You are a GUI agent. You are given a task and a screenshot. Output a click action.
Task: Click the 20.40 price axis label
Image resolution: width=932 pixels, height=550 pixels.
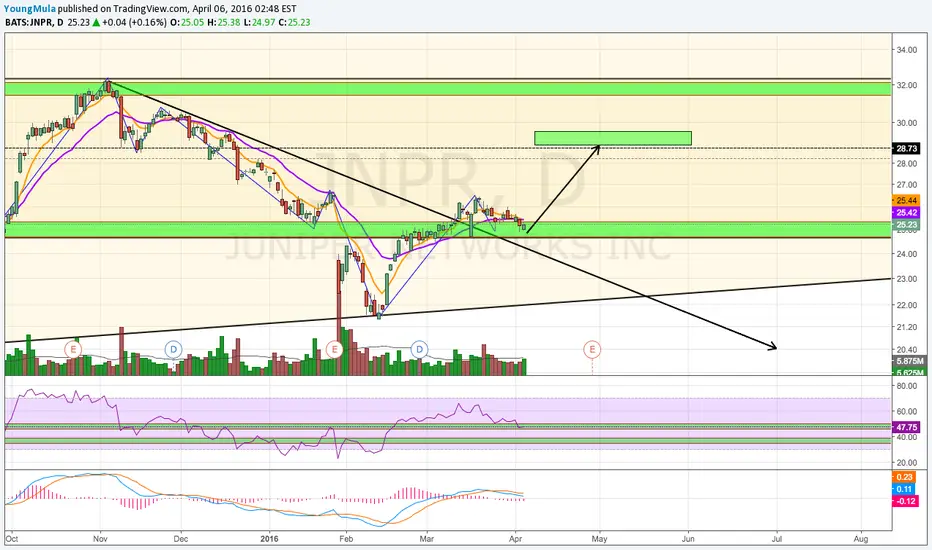[x=906, y=350]
